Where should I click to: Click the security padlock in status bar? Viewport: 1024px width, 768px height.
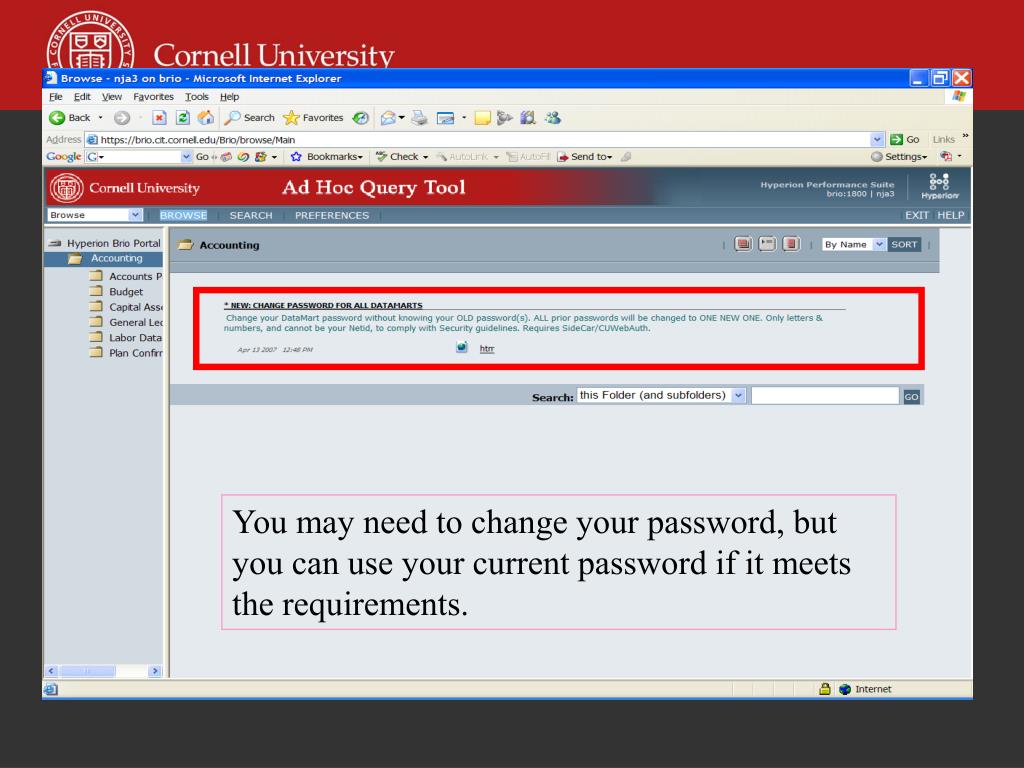coord(825,689)
